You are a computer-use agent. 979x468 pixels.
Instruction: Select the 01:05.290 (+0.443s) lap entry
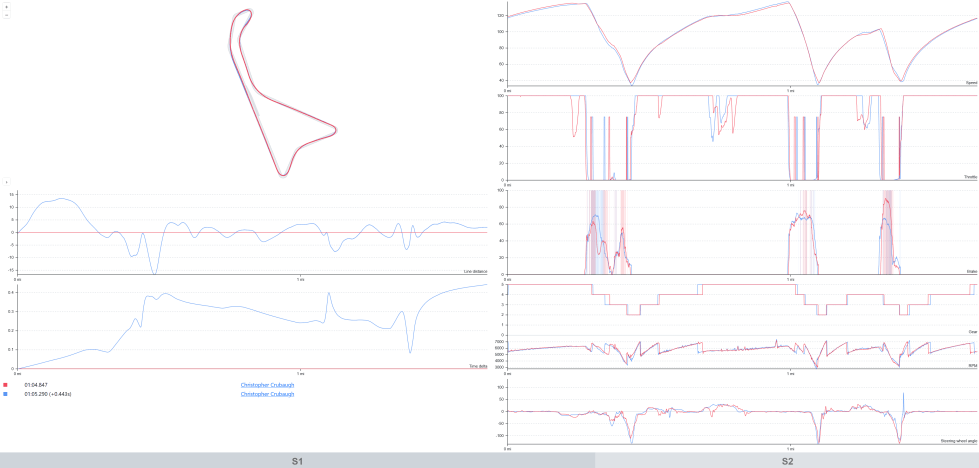(50, 394)
